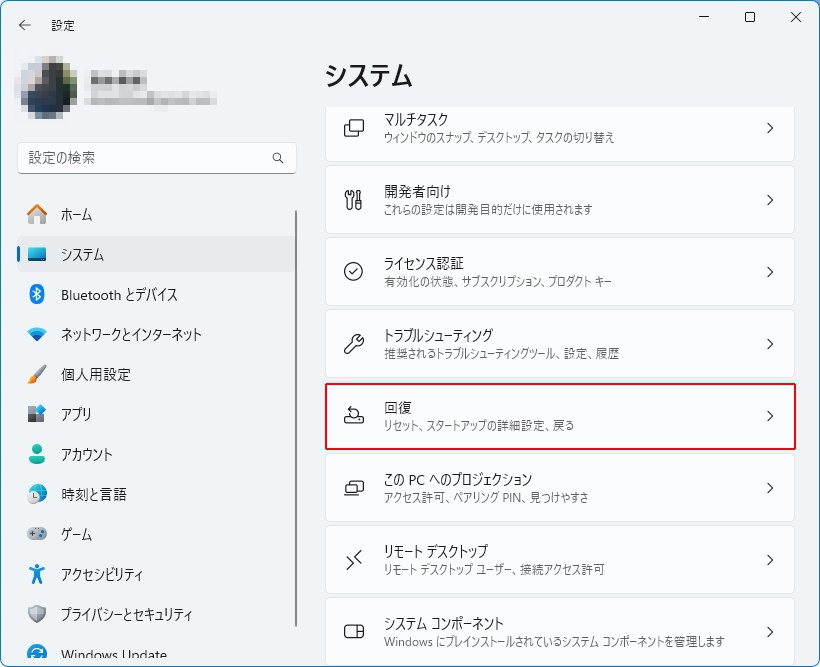Viewport: 820px width, 667px height.
Task: Expand この PC へのプロジェクション chevron
Action: pos(769,488)
